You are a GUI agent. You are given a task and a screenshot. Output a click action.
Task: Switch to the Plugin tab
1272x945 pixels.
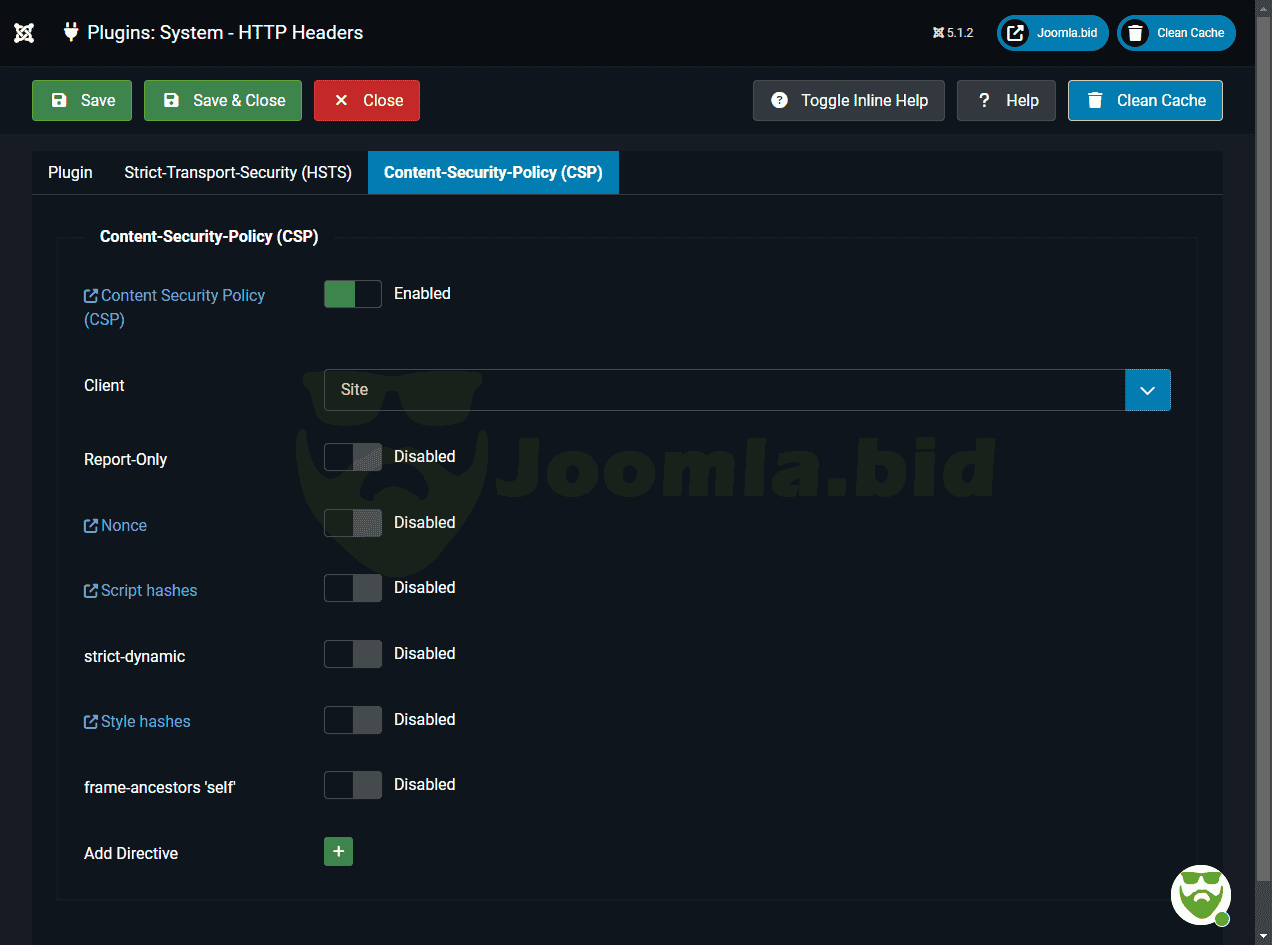[x=70, y=173]
